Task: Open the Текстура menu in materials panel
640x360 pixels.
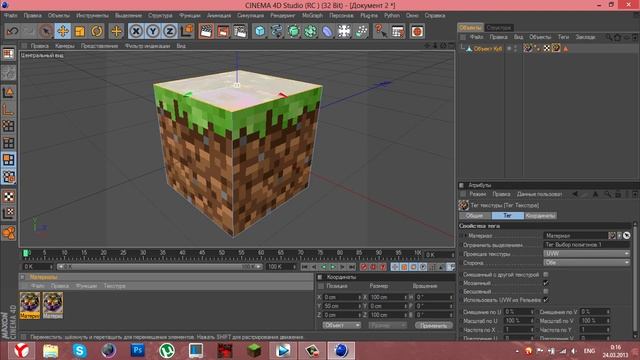Action: (x=114, y=286)
